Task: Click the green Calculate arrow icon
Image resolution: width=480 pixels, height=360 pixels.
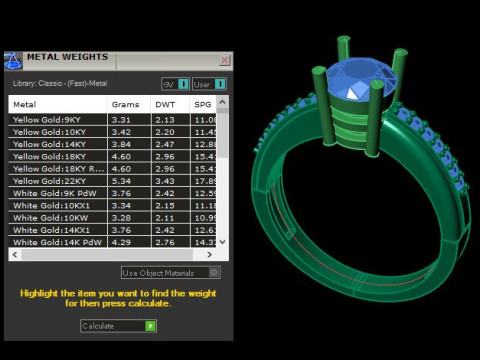Action: coord(150,326)
